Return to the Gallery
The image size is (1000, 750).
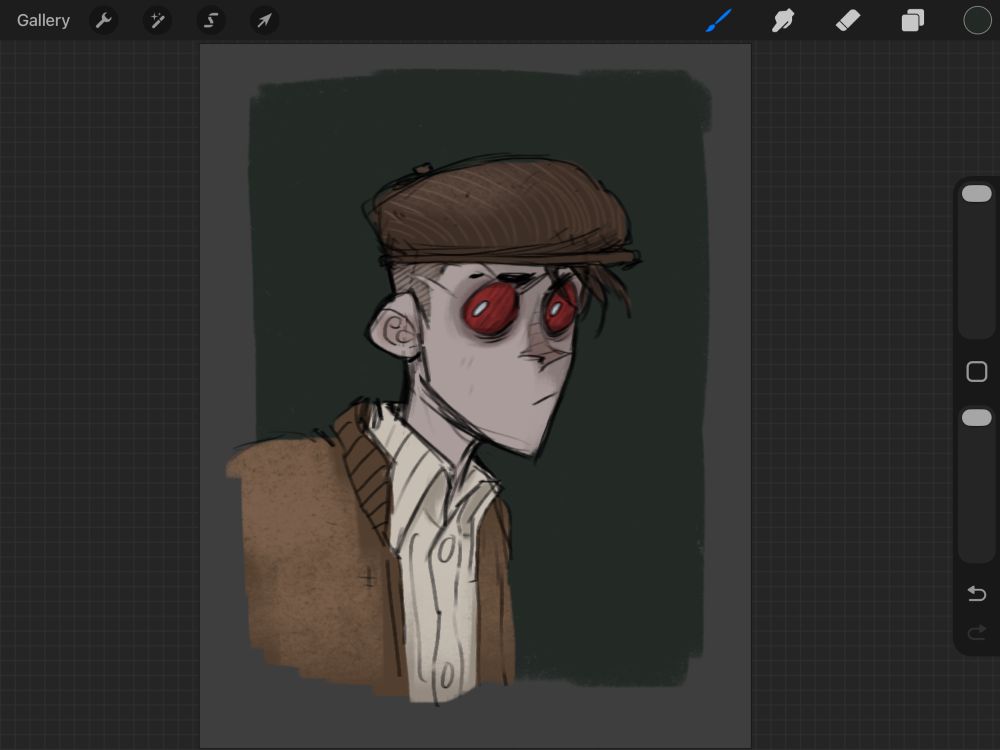pos(42,20)
